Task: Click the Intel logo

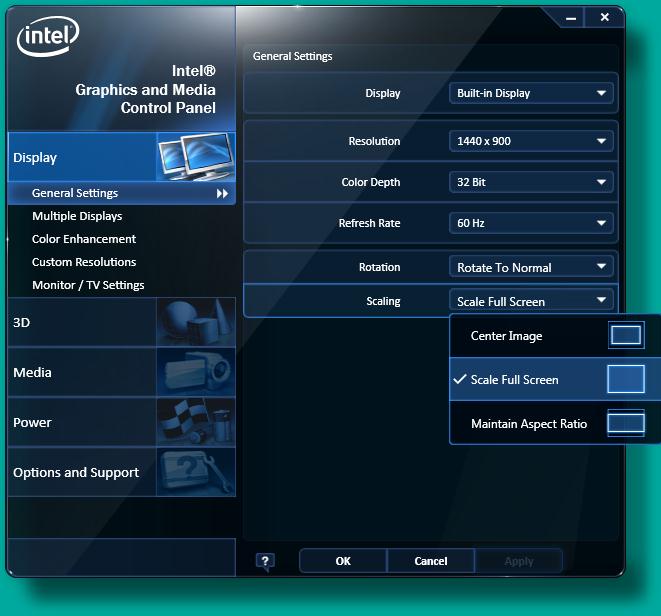Action: click(x=47, y=40)
